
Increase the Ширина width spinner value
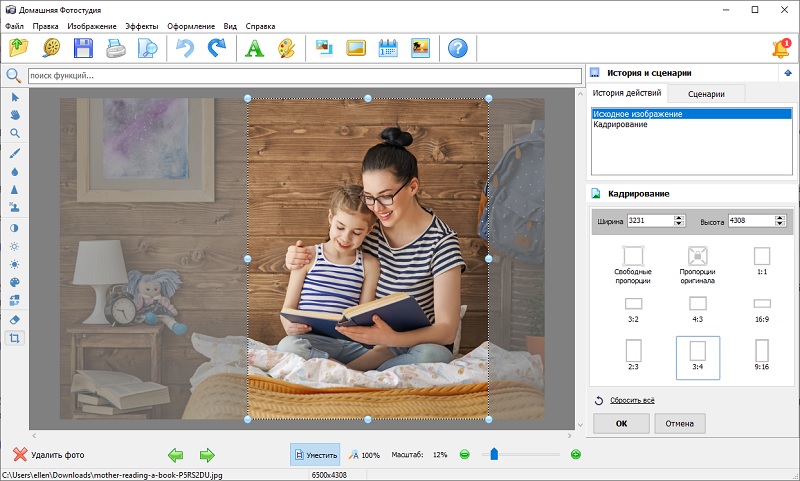click(680, 217)
